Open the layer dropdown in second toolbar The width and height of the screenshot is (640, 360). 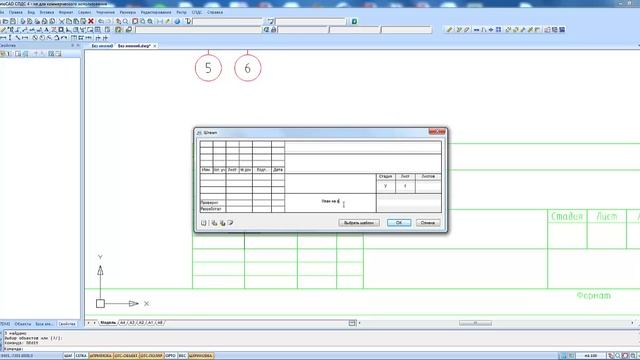[x=198, y=29]
